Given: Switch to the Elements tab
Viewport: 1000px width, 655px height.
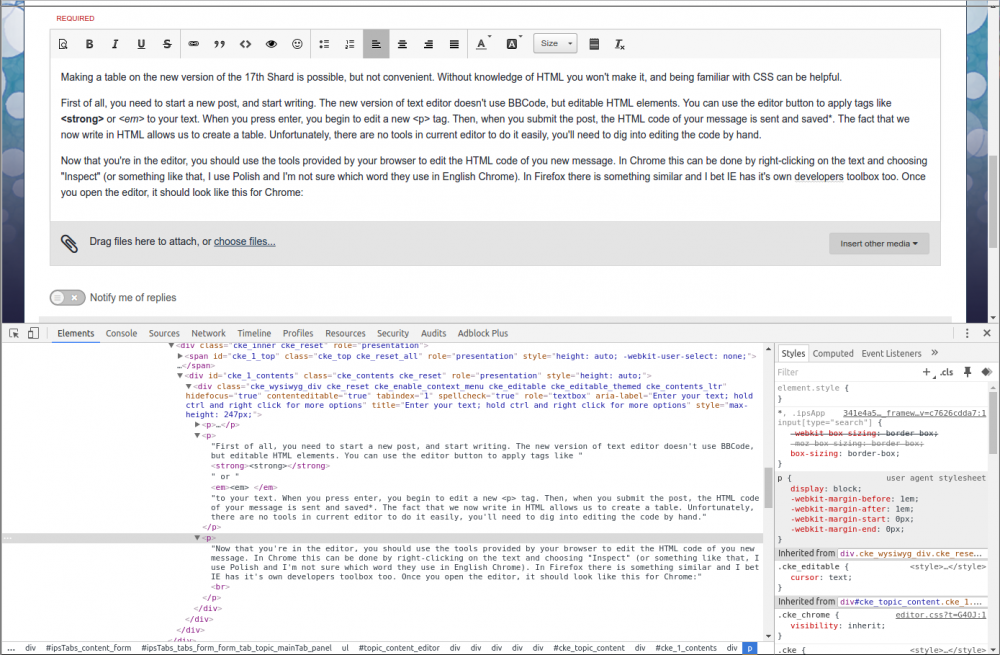Looking at the screenshot, I should coord(76,333).
